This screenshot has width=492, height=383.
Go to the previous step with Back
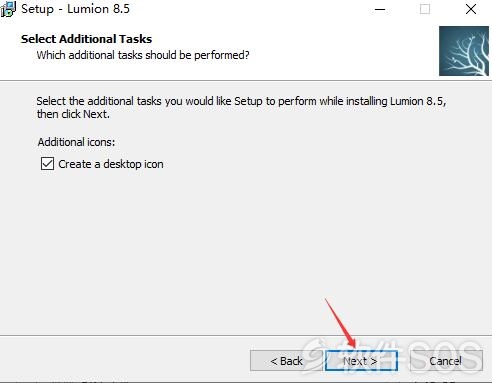(x=286, y=361)
